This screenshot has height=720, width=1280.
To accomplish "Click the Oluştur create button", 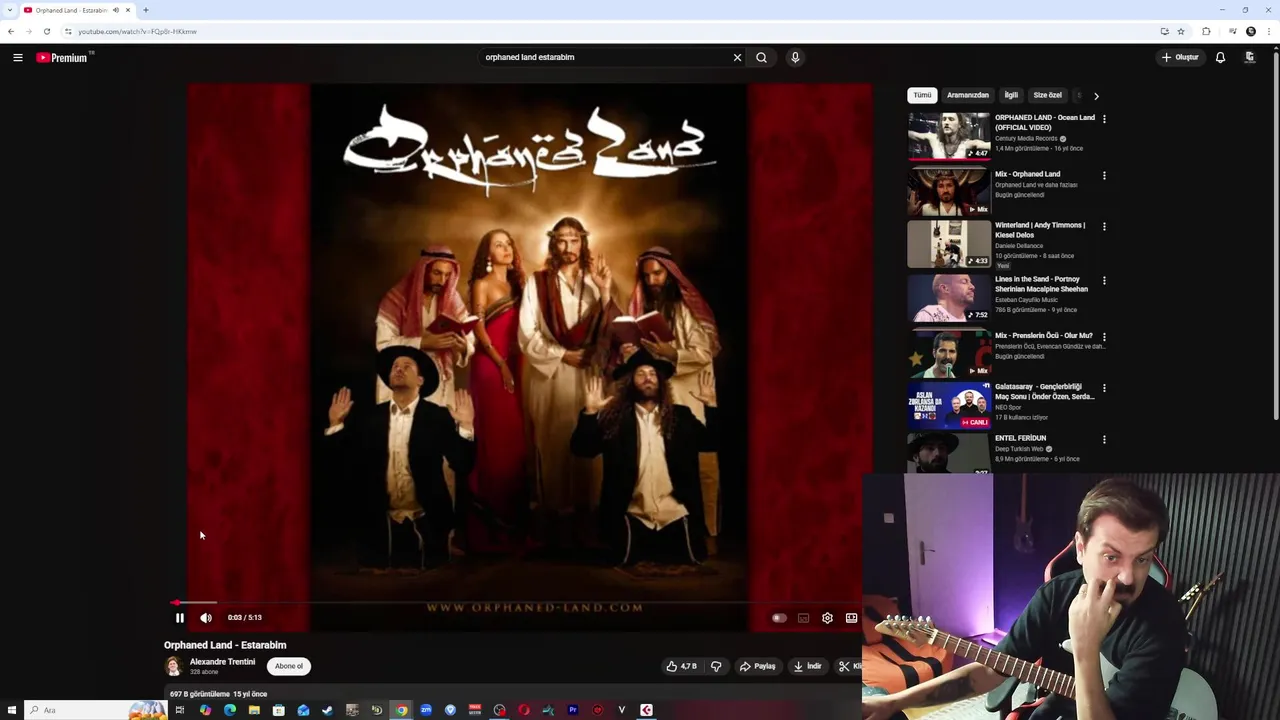I will coord(1180,57).
